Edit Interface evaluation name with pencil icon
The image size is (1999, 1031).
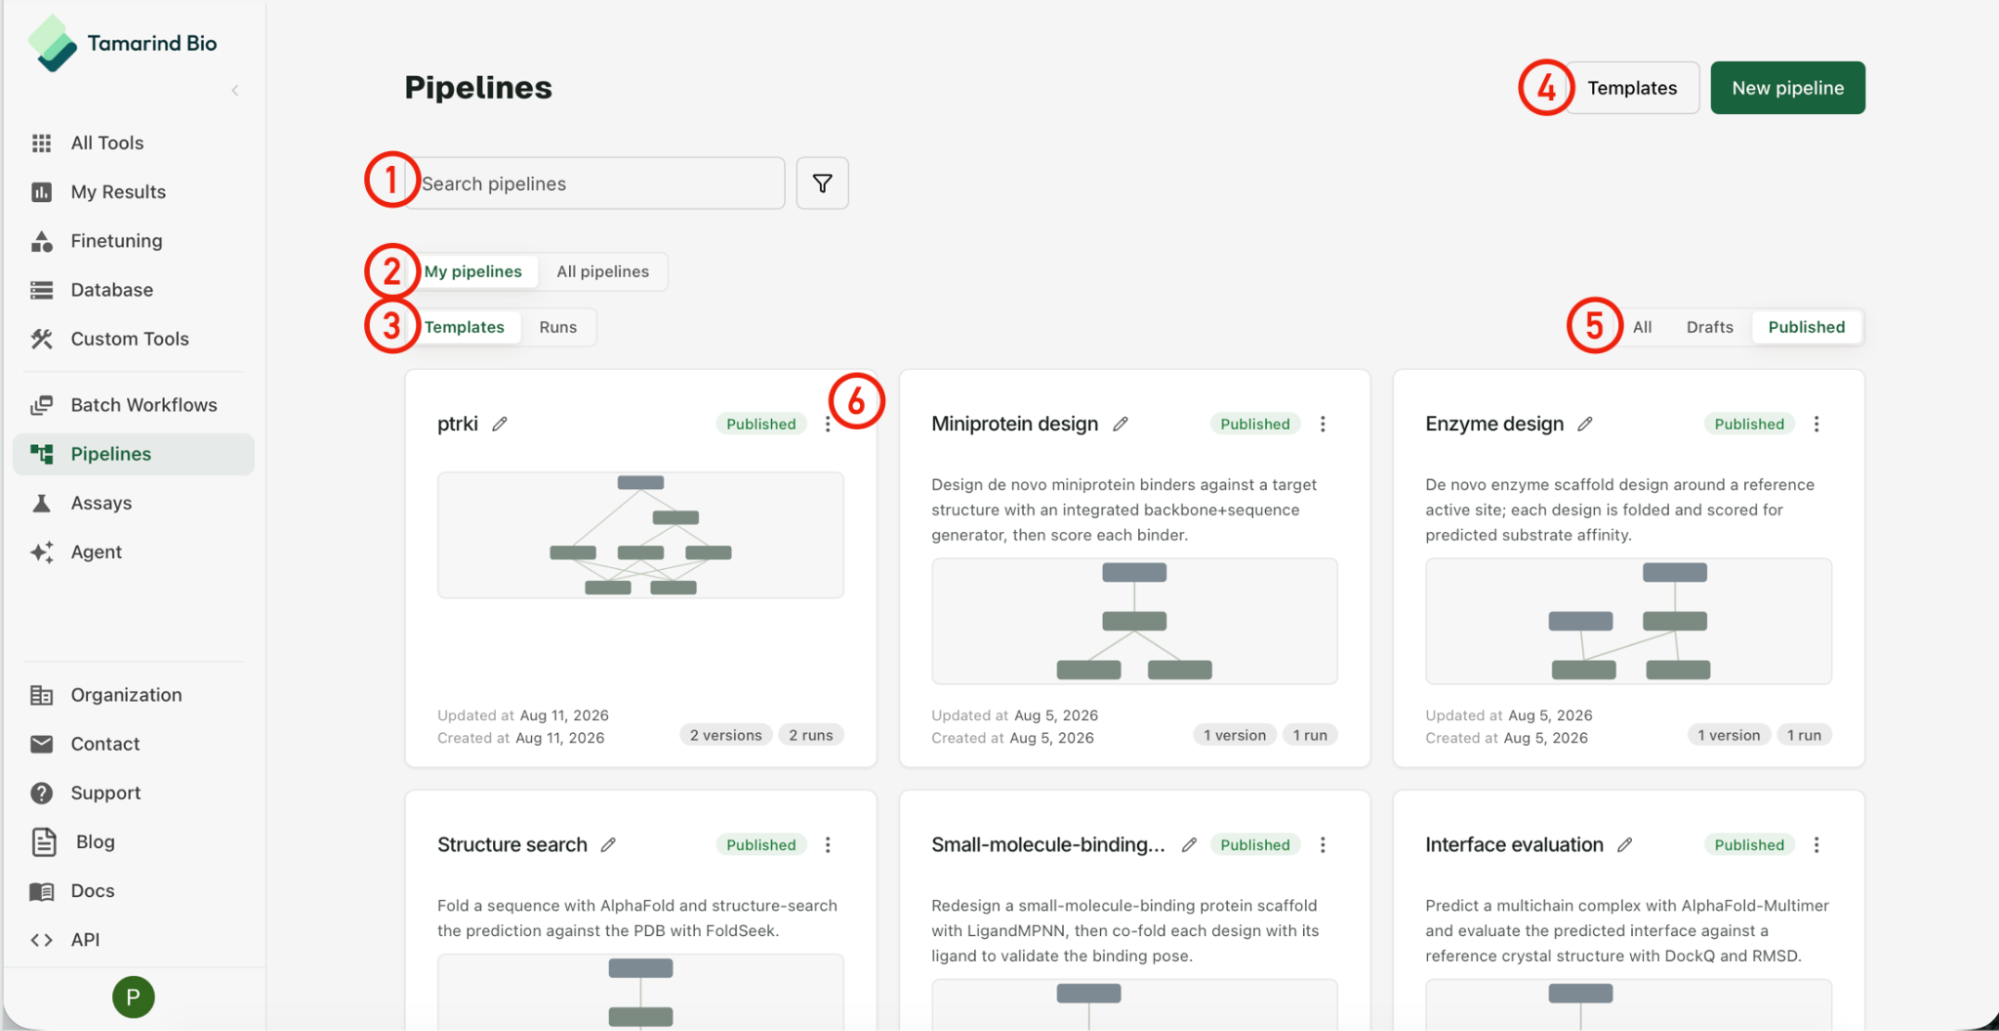click(1625, 845)
